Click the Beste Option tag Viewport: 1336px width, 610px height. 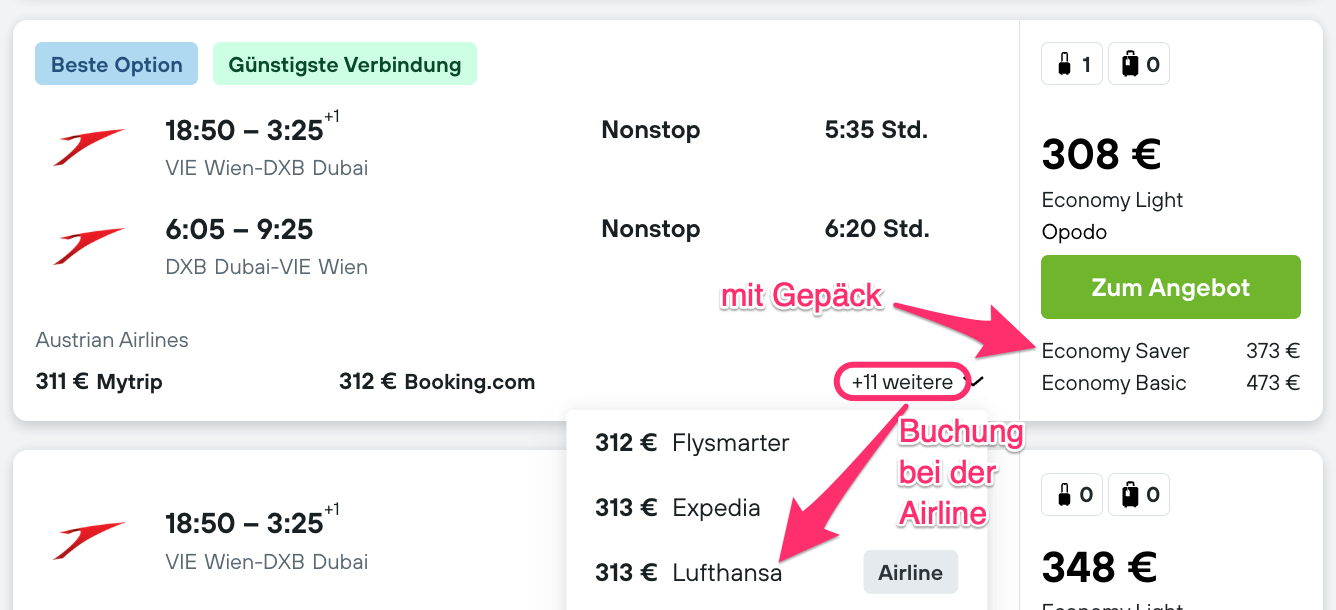click(x=117, y=65)
